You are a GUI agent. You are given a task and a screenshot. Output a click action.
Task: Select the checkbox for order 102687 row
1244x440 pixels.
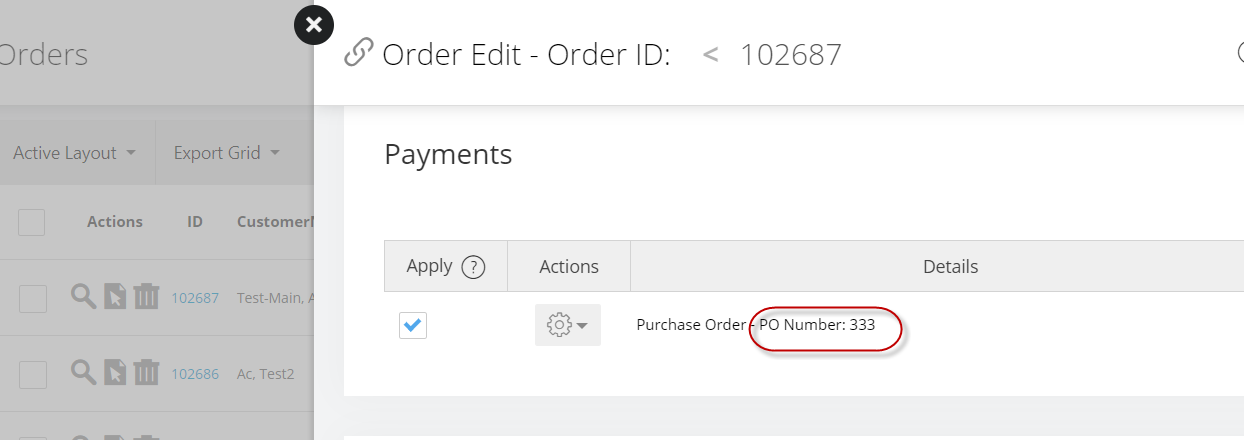pyautogui.click(x=33, y=298)
